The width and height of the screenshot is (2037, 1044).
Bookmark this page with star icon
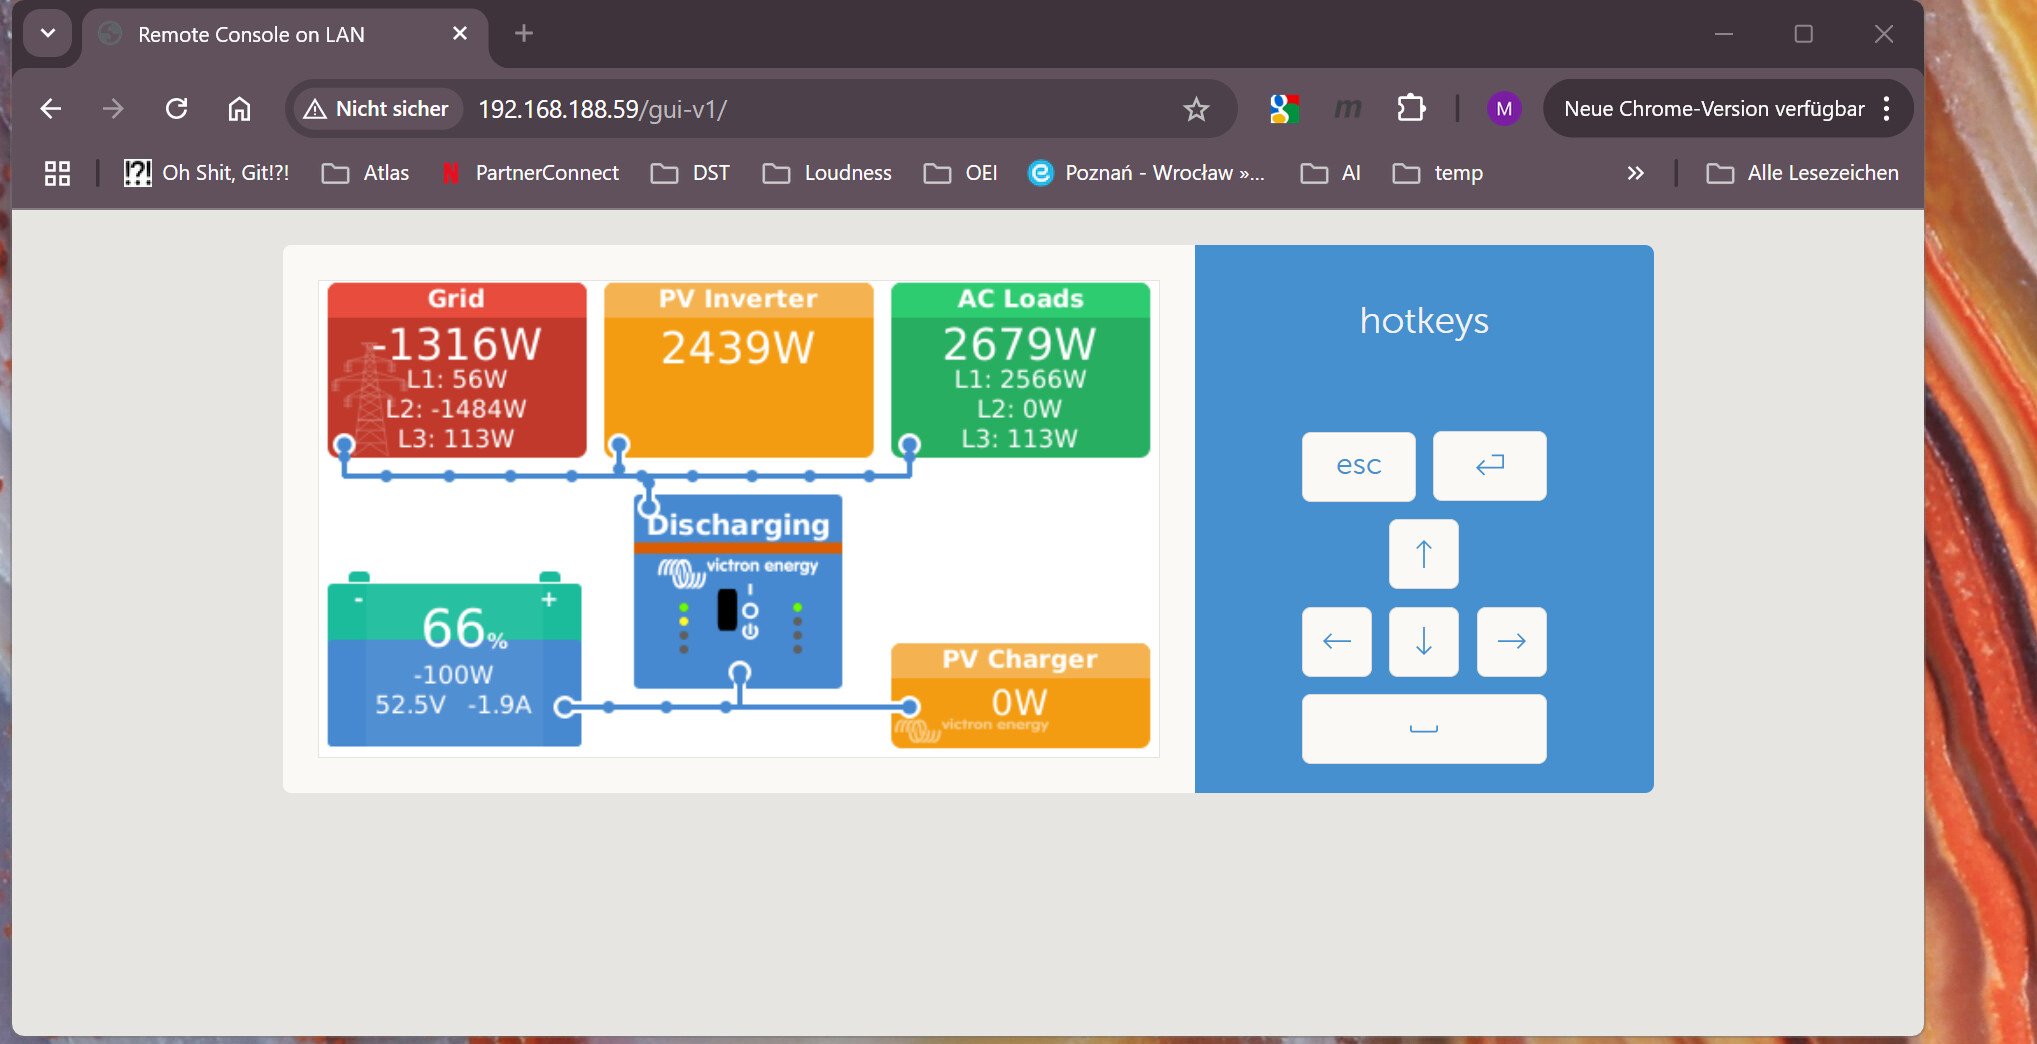point(1196,109)
